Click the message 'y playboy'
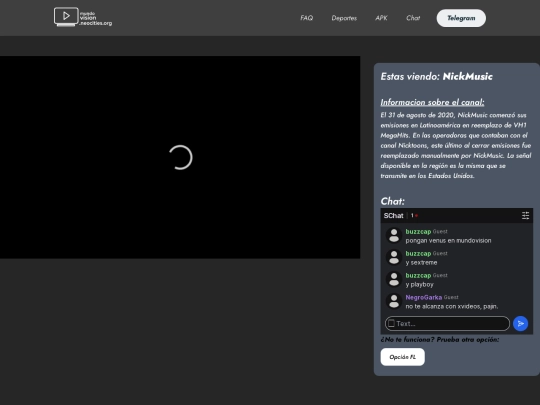The image size is (540, 405). [x=419, y=284]
